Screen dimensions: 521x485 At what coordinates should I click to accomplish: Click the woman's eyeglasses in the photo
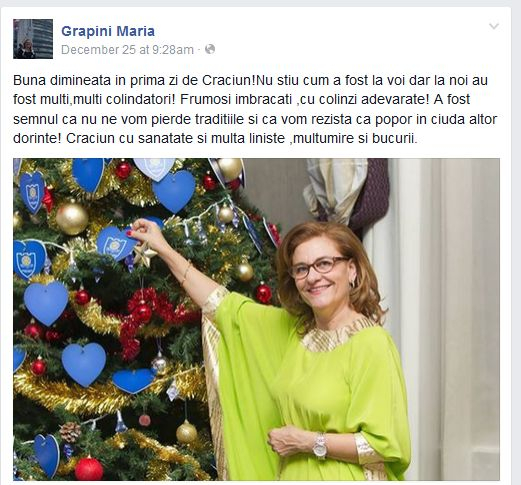[x=318, y=266]
